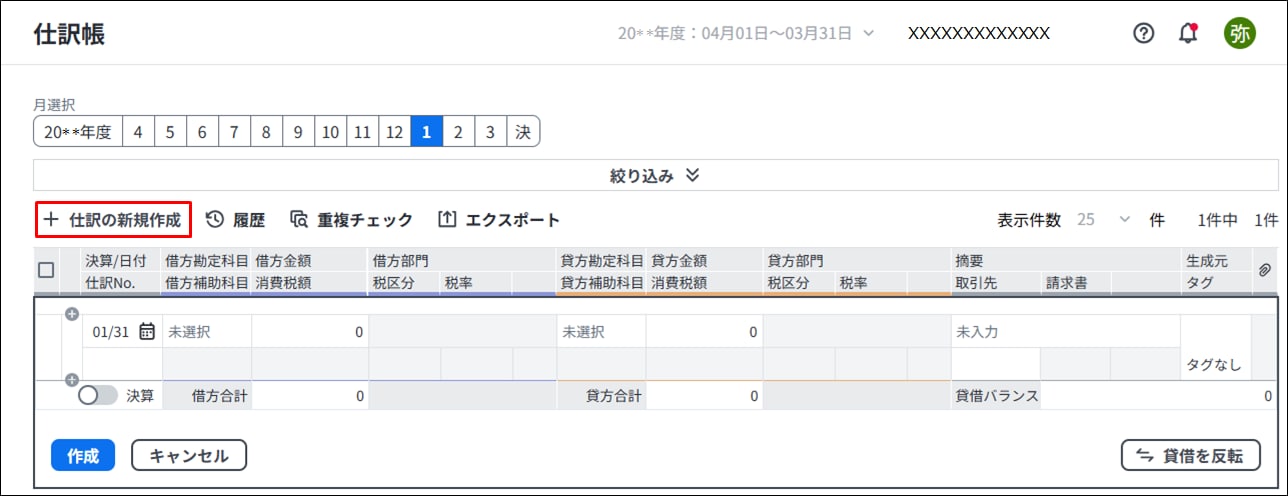Image resolution: width=1288 pixels, height=496 pixels.
Task: Open the fiscal year period dropdown
Action: coord(746,33)
